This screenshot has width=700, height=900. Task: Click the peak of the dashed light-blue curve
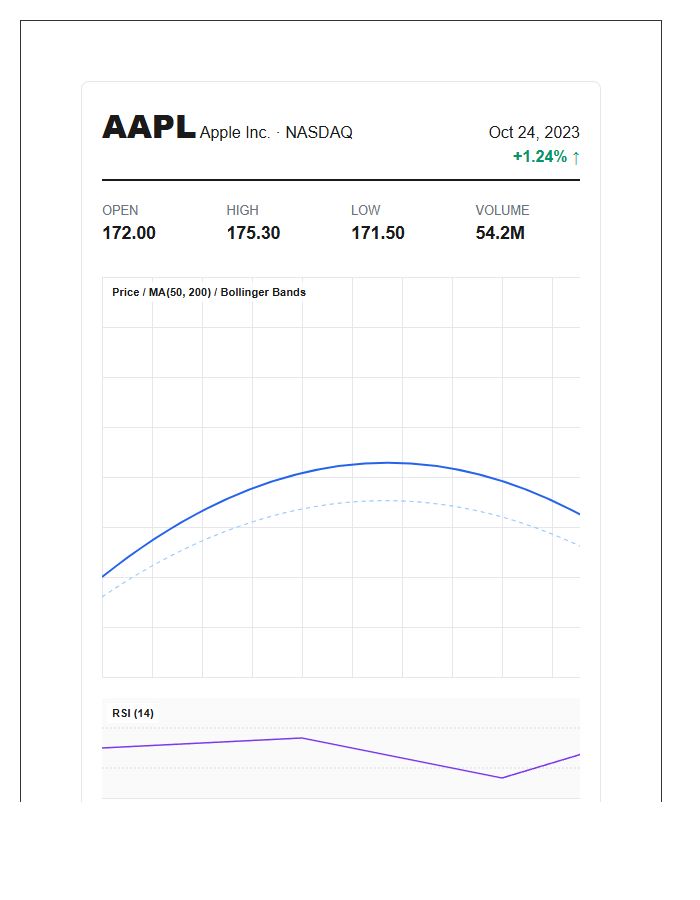(388, 501)
